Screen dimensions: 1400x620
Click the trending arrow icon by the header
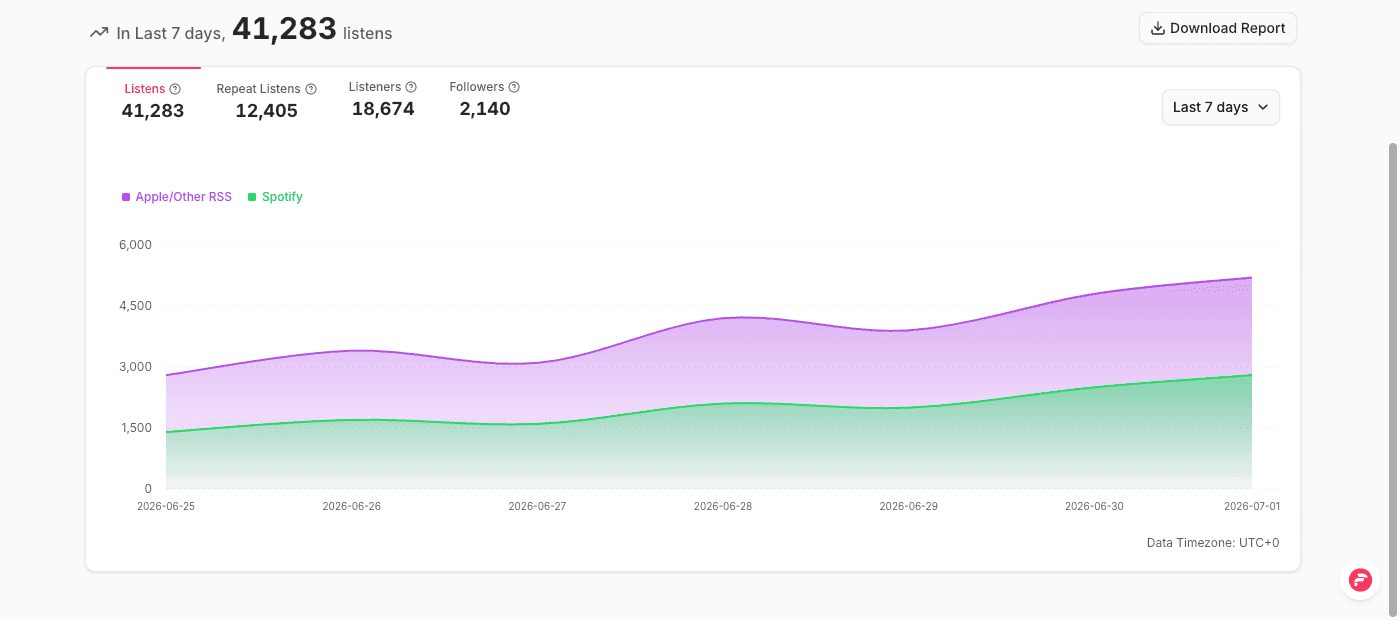[98, 33]
